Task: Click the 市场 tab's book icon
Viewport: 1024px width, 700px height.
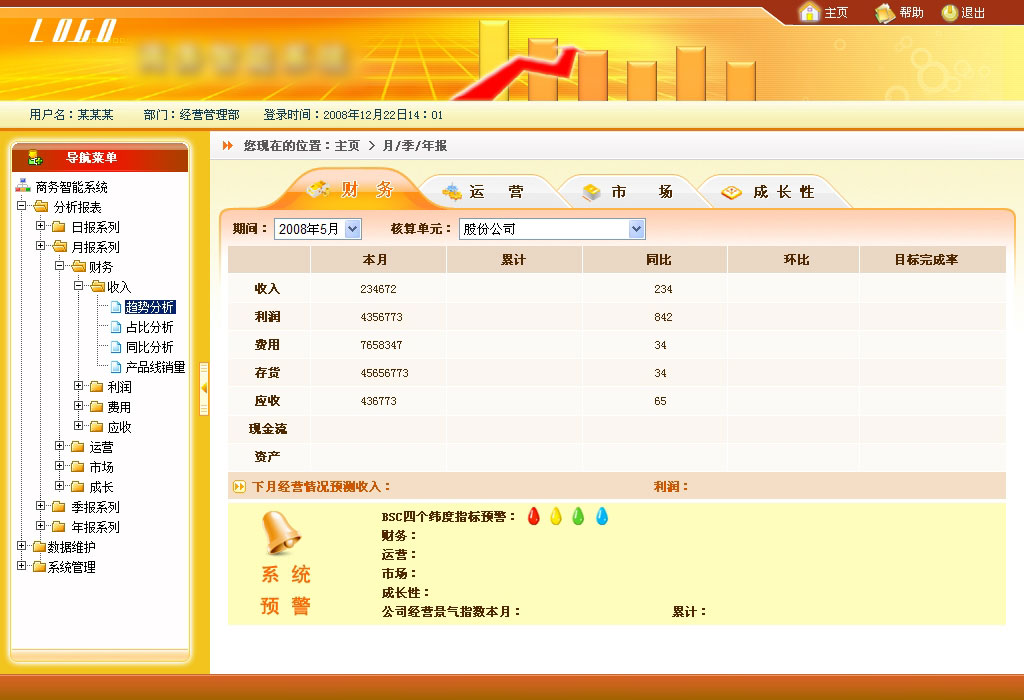Action: point(591,192)
